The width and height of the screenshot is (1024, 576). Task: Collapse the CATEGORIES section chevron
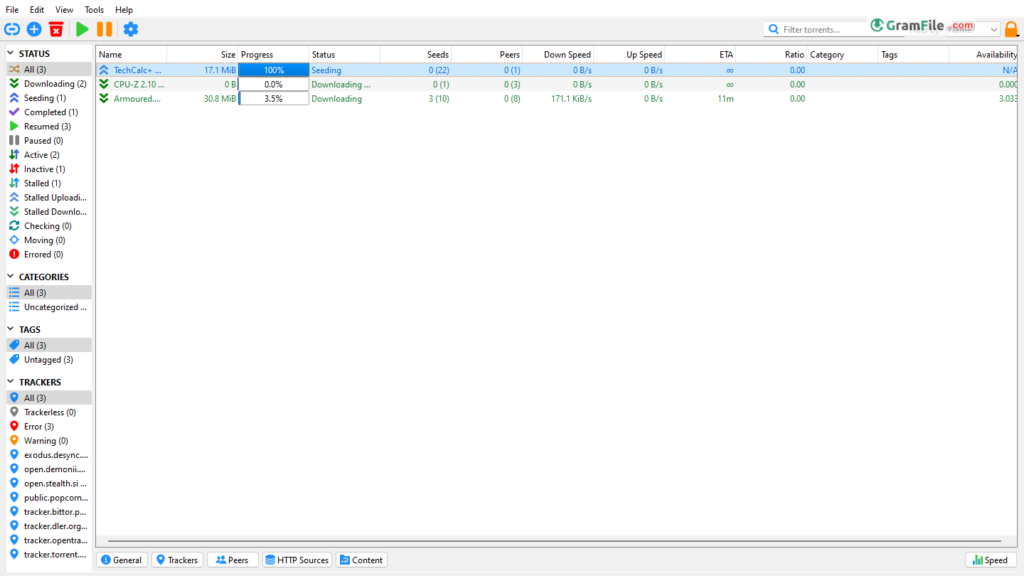tap(10, 276)
